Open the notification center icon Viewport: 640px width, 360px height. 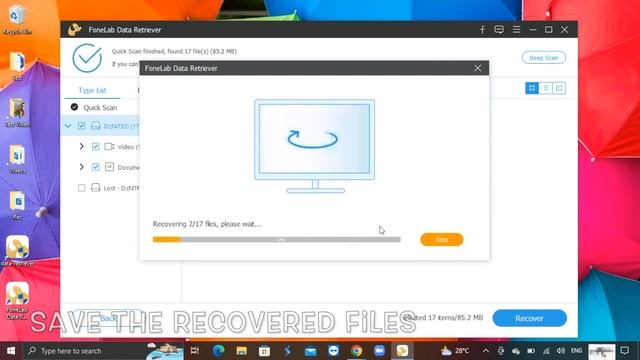tap(624, 351)
